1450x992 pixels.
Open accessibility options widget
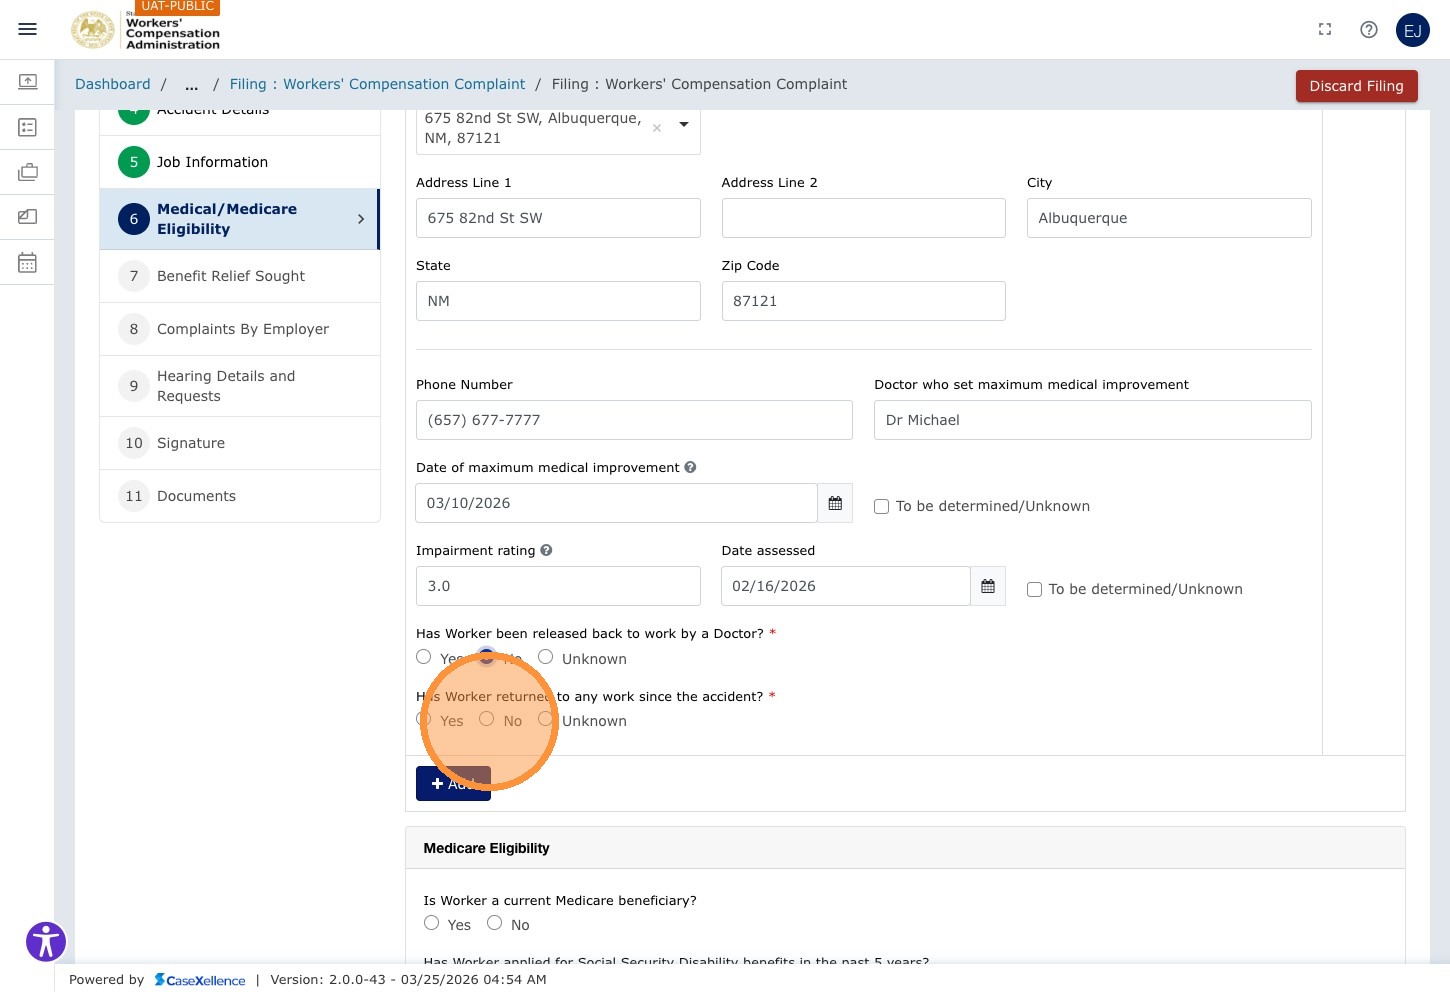(x=46, y=942)
